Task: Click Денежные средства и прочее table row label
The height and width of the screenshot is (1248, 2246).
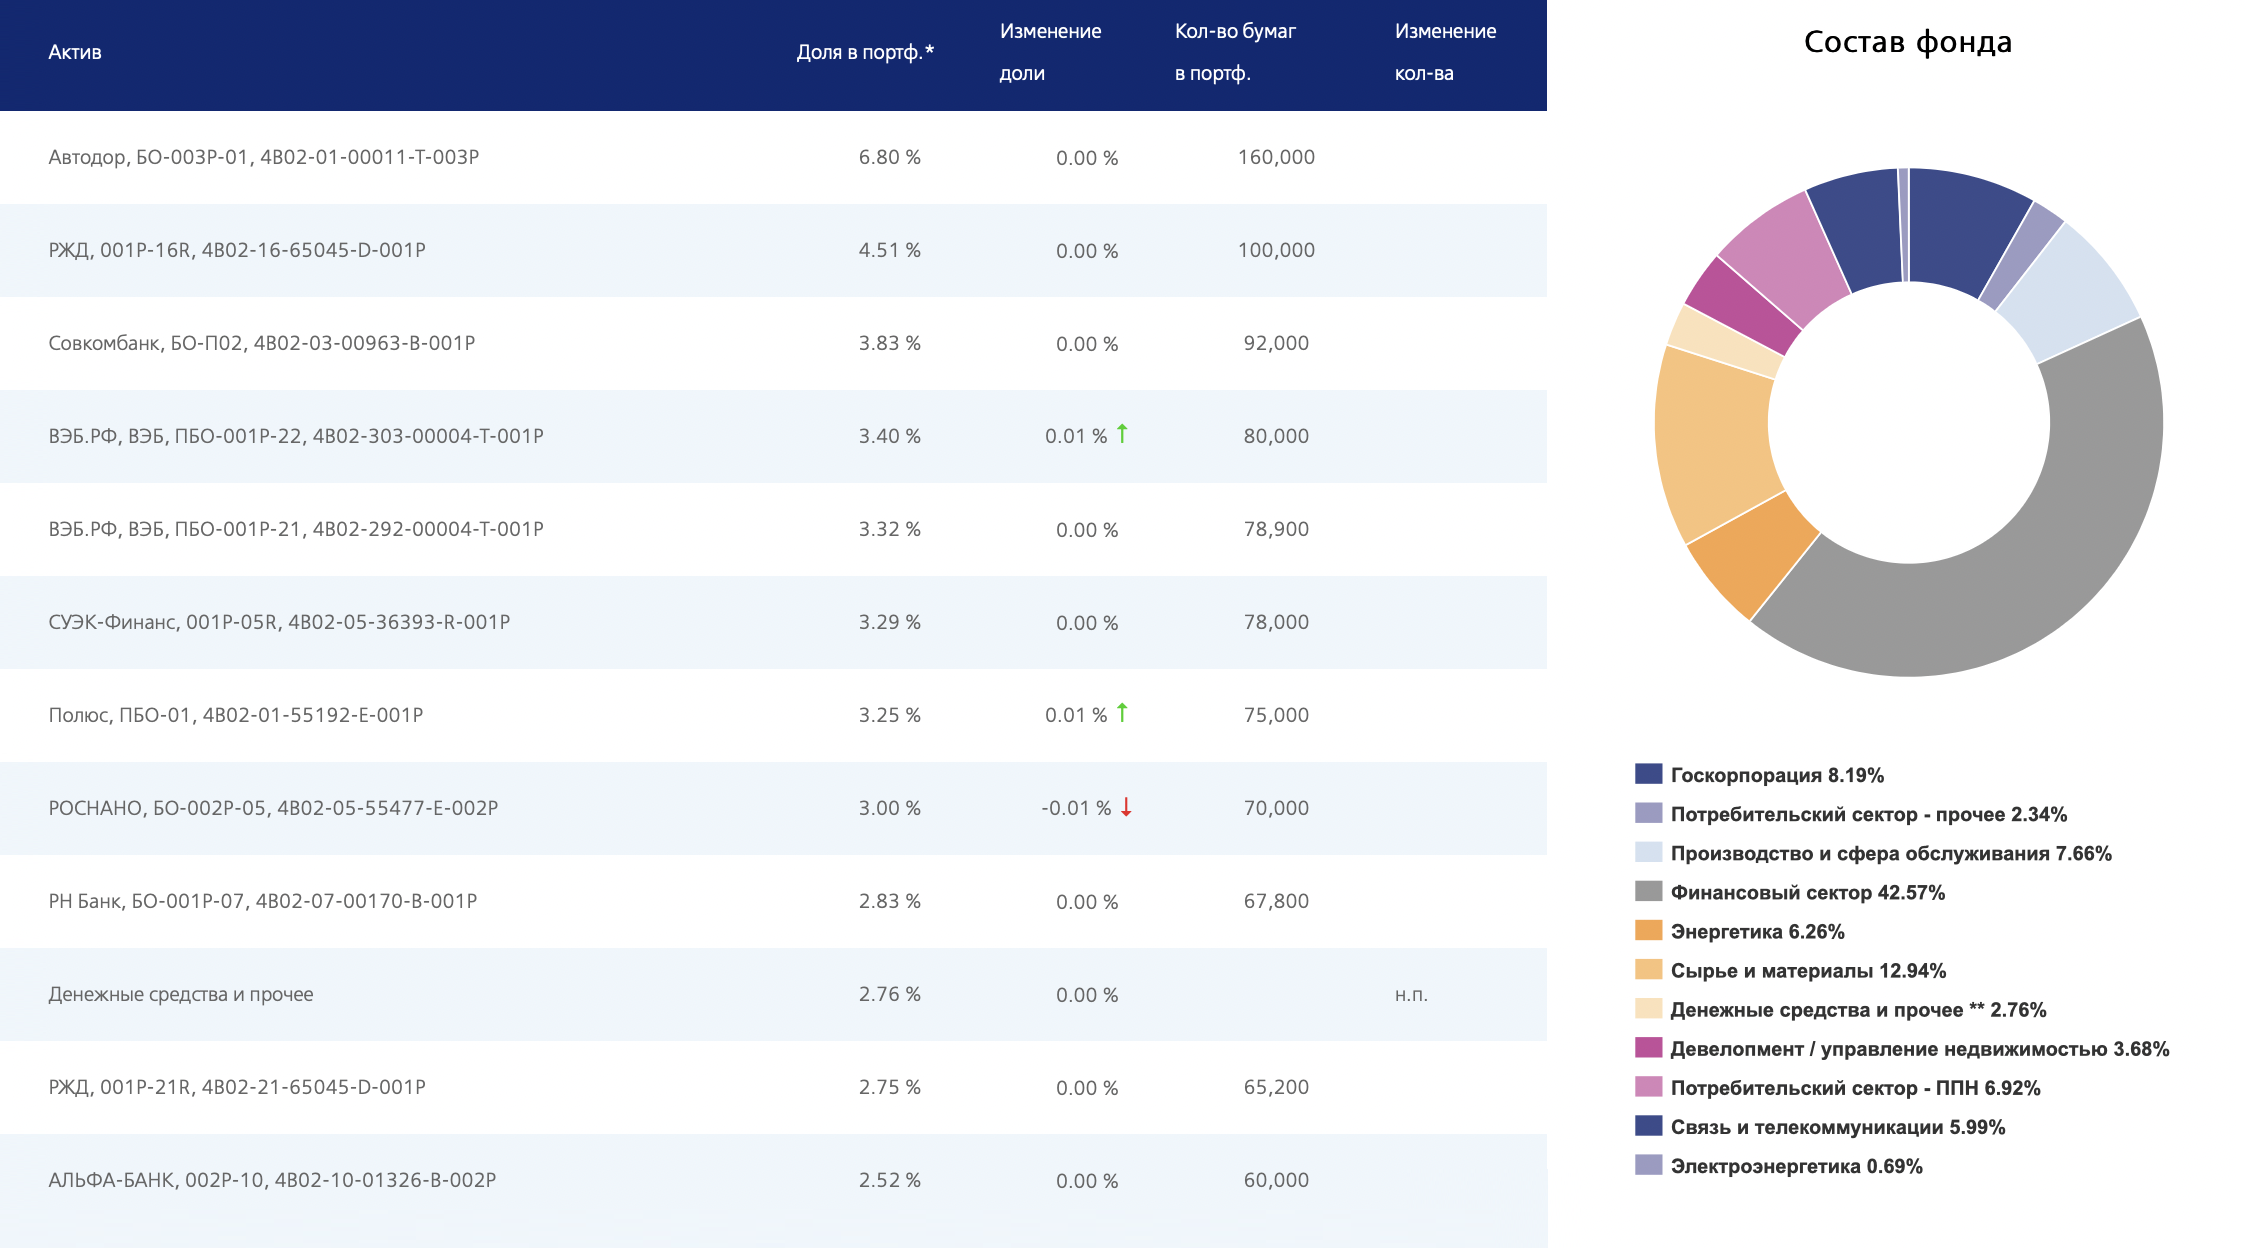Action: coord(181,994)
